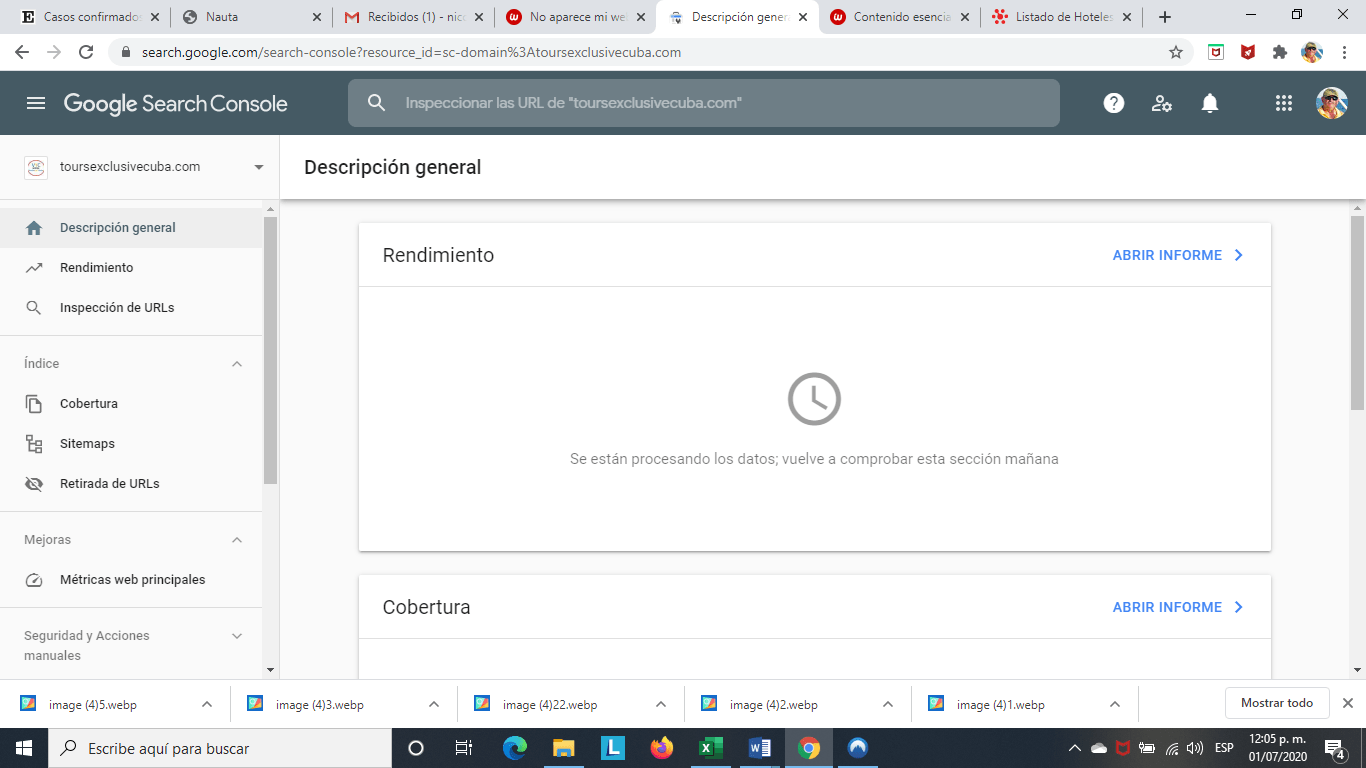Open Word from the taskbar

coord(760,748)
